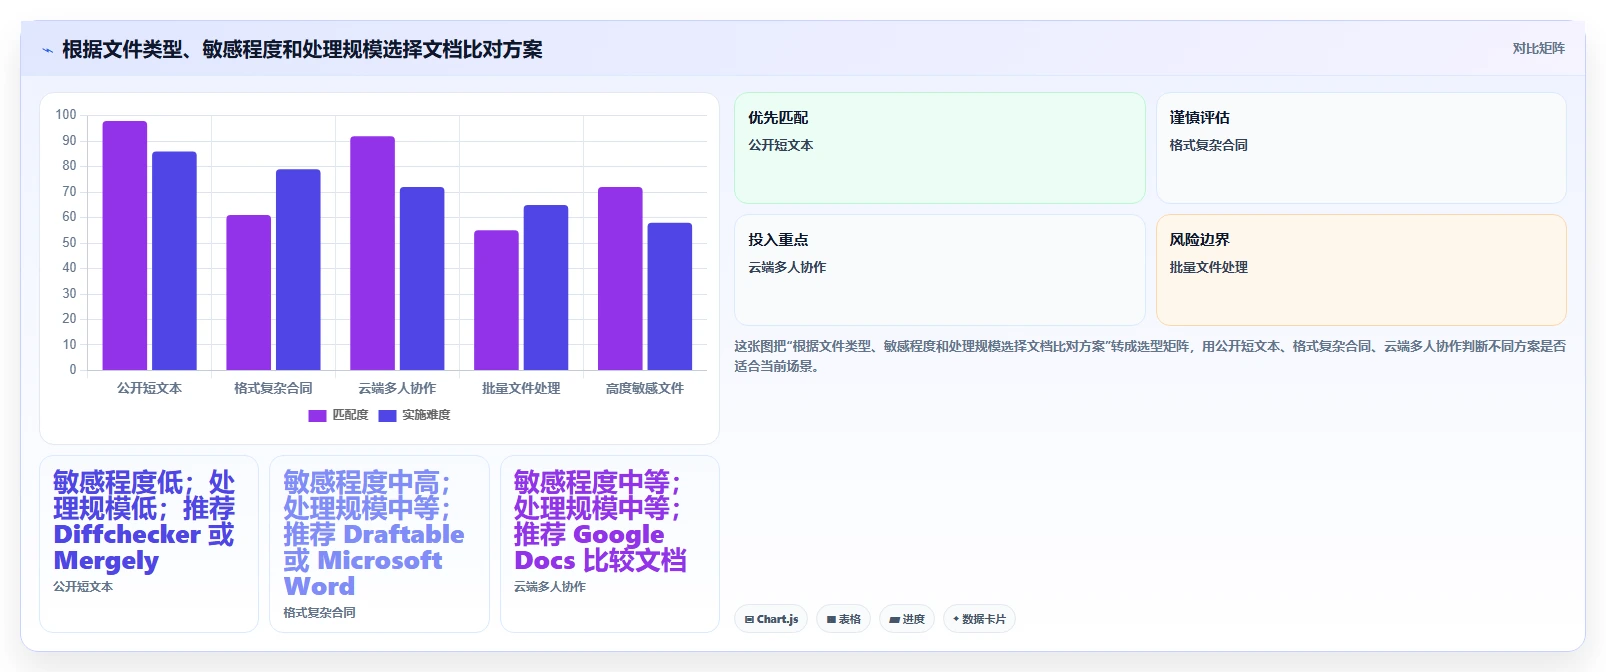Image resolution: width=1606 pixels, height=672 pixels.
Task: Click the 实施难度 bar for 云端多人协作
Action: pos(422,279)
